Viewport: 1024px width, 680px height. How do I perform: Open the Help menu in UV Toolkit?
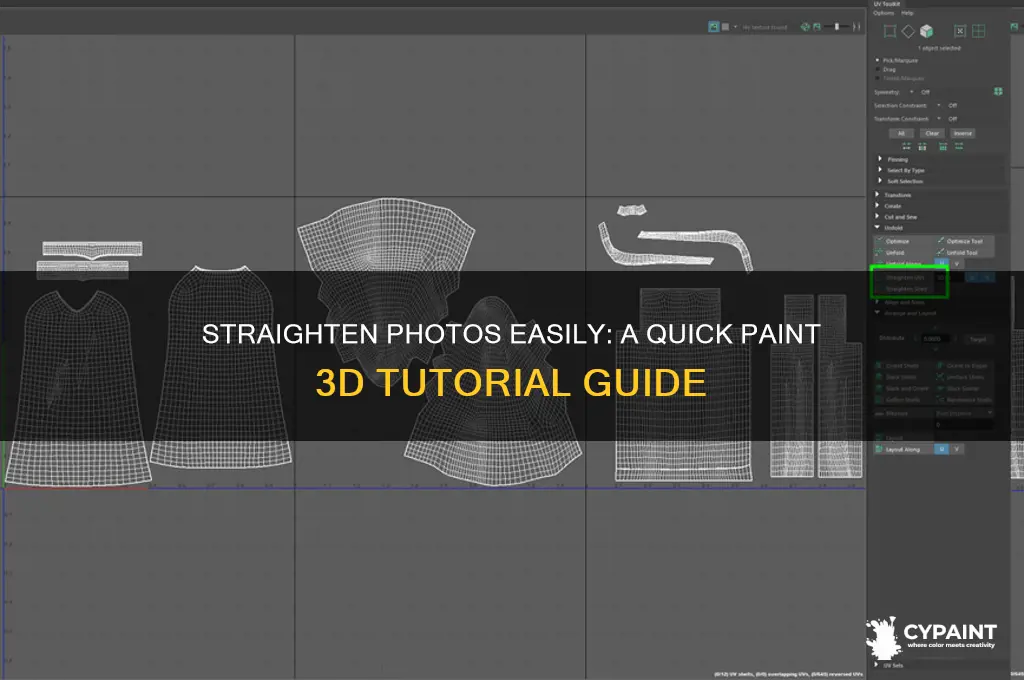point(907,13)
